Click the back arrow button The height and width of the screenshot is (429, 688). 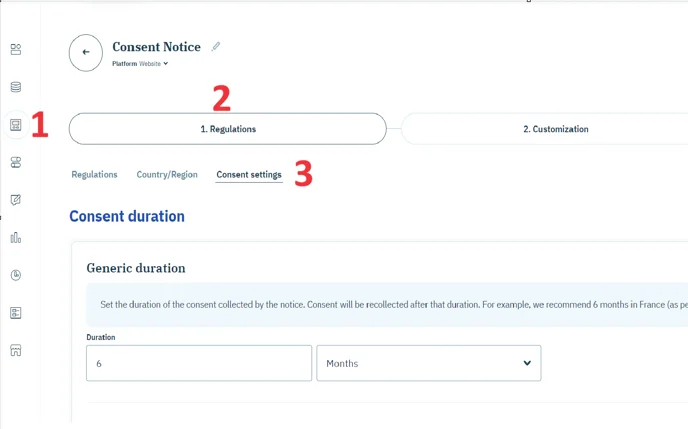tap(86, 53)
